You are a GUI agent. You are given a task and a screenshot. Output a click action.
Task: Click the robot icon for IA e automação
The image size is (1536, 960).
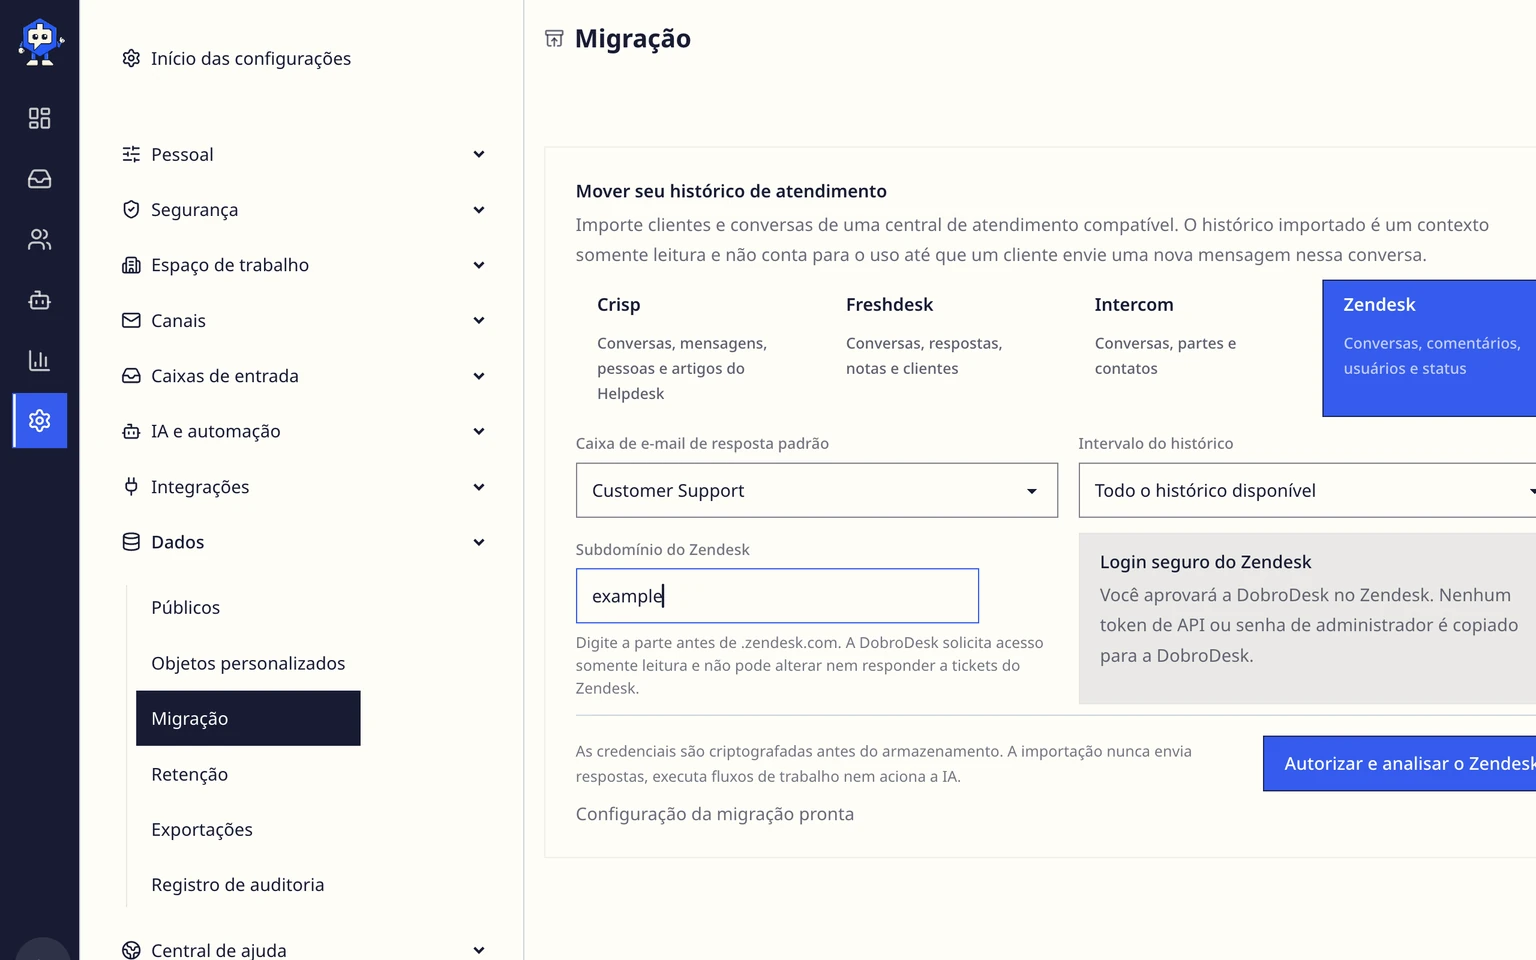tap(131, 431)
